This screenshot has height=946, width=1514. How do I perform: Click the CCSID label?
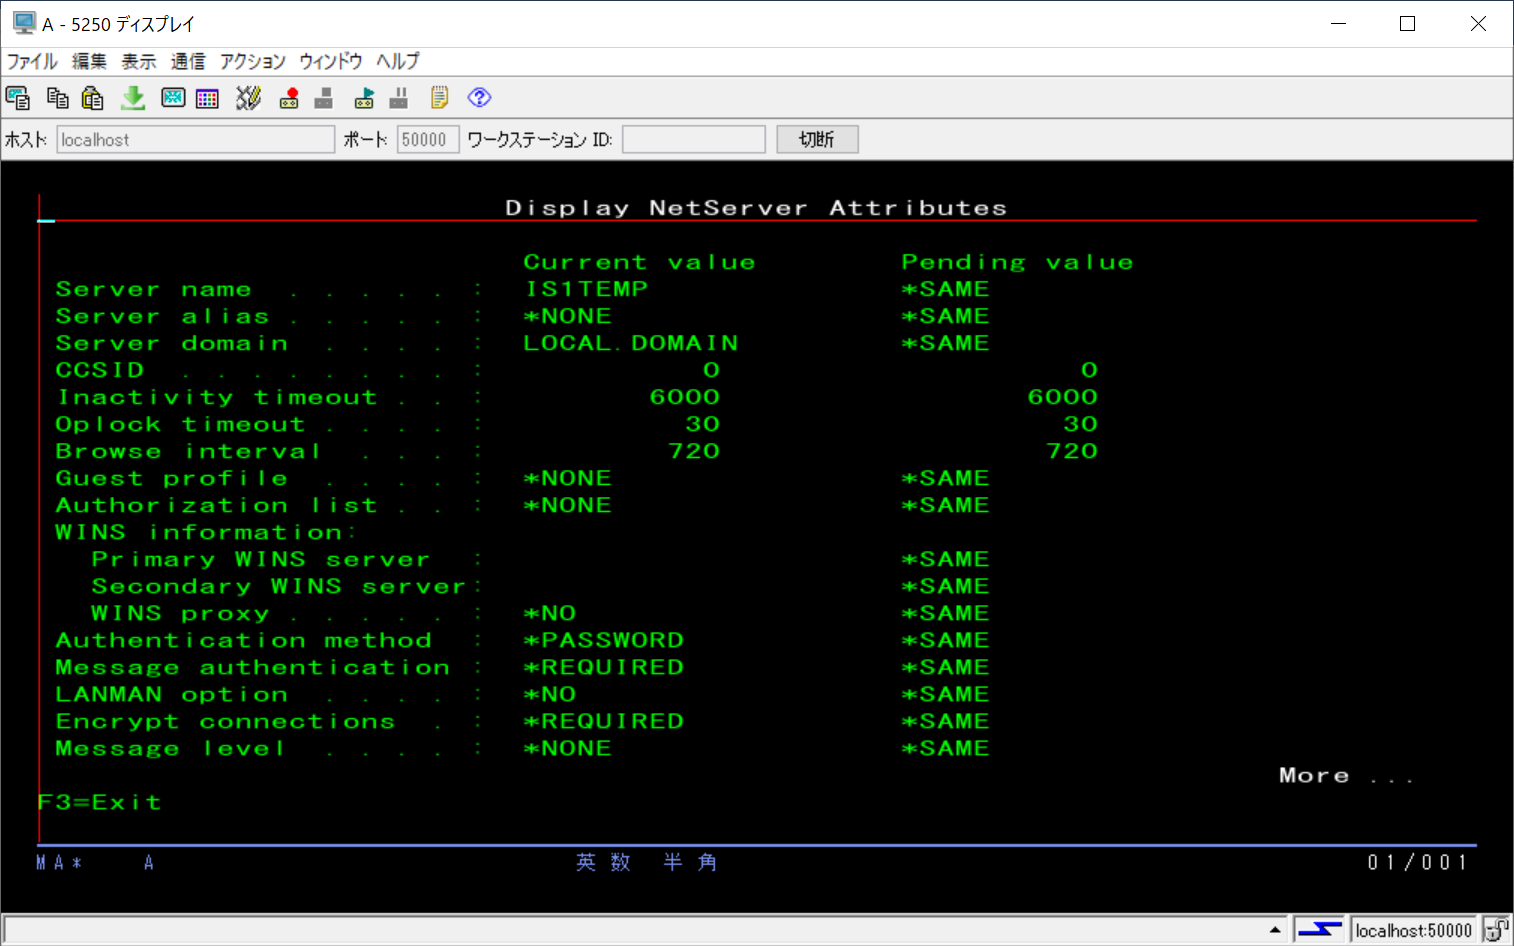click(100, 370)
